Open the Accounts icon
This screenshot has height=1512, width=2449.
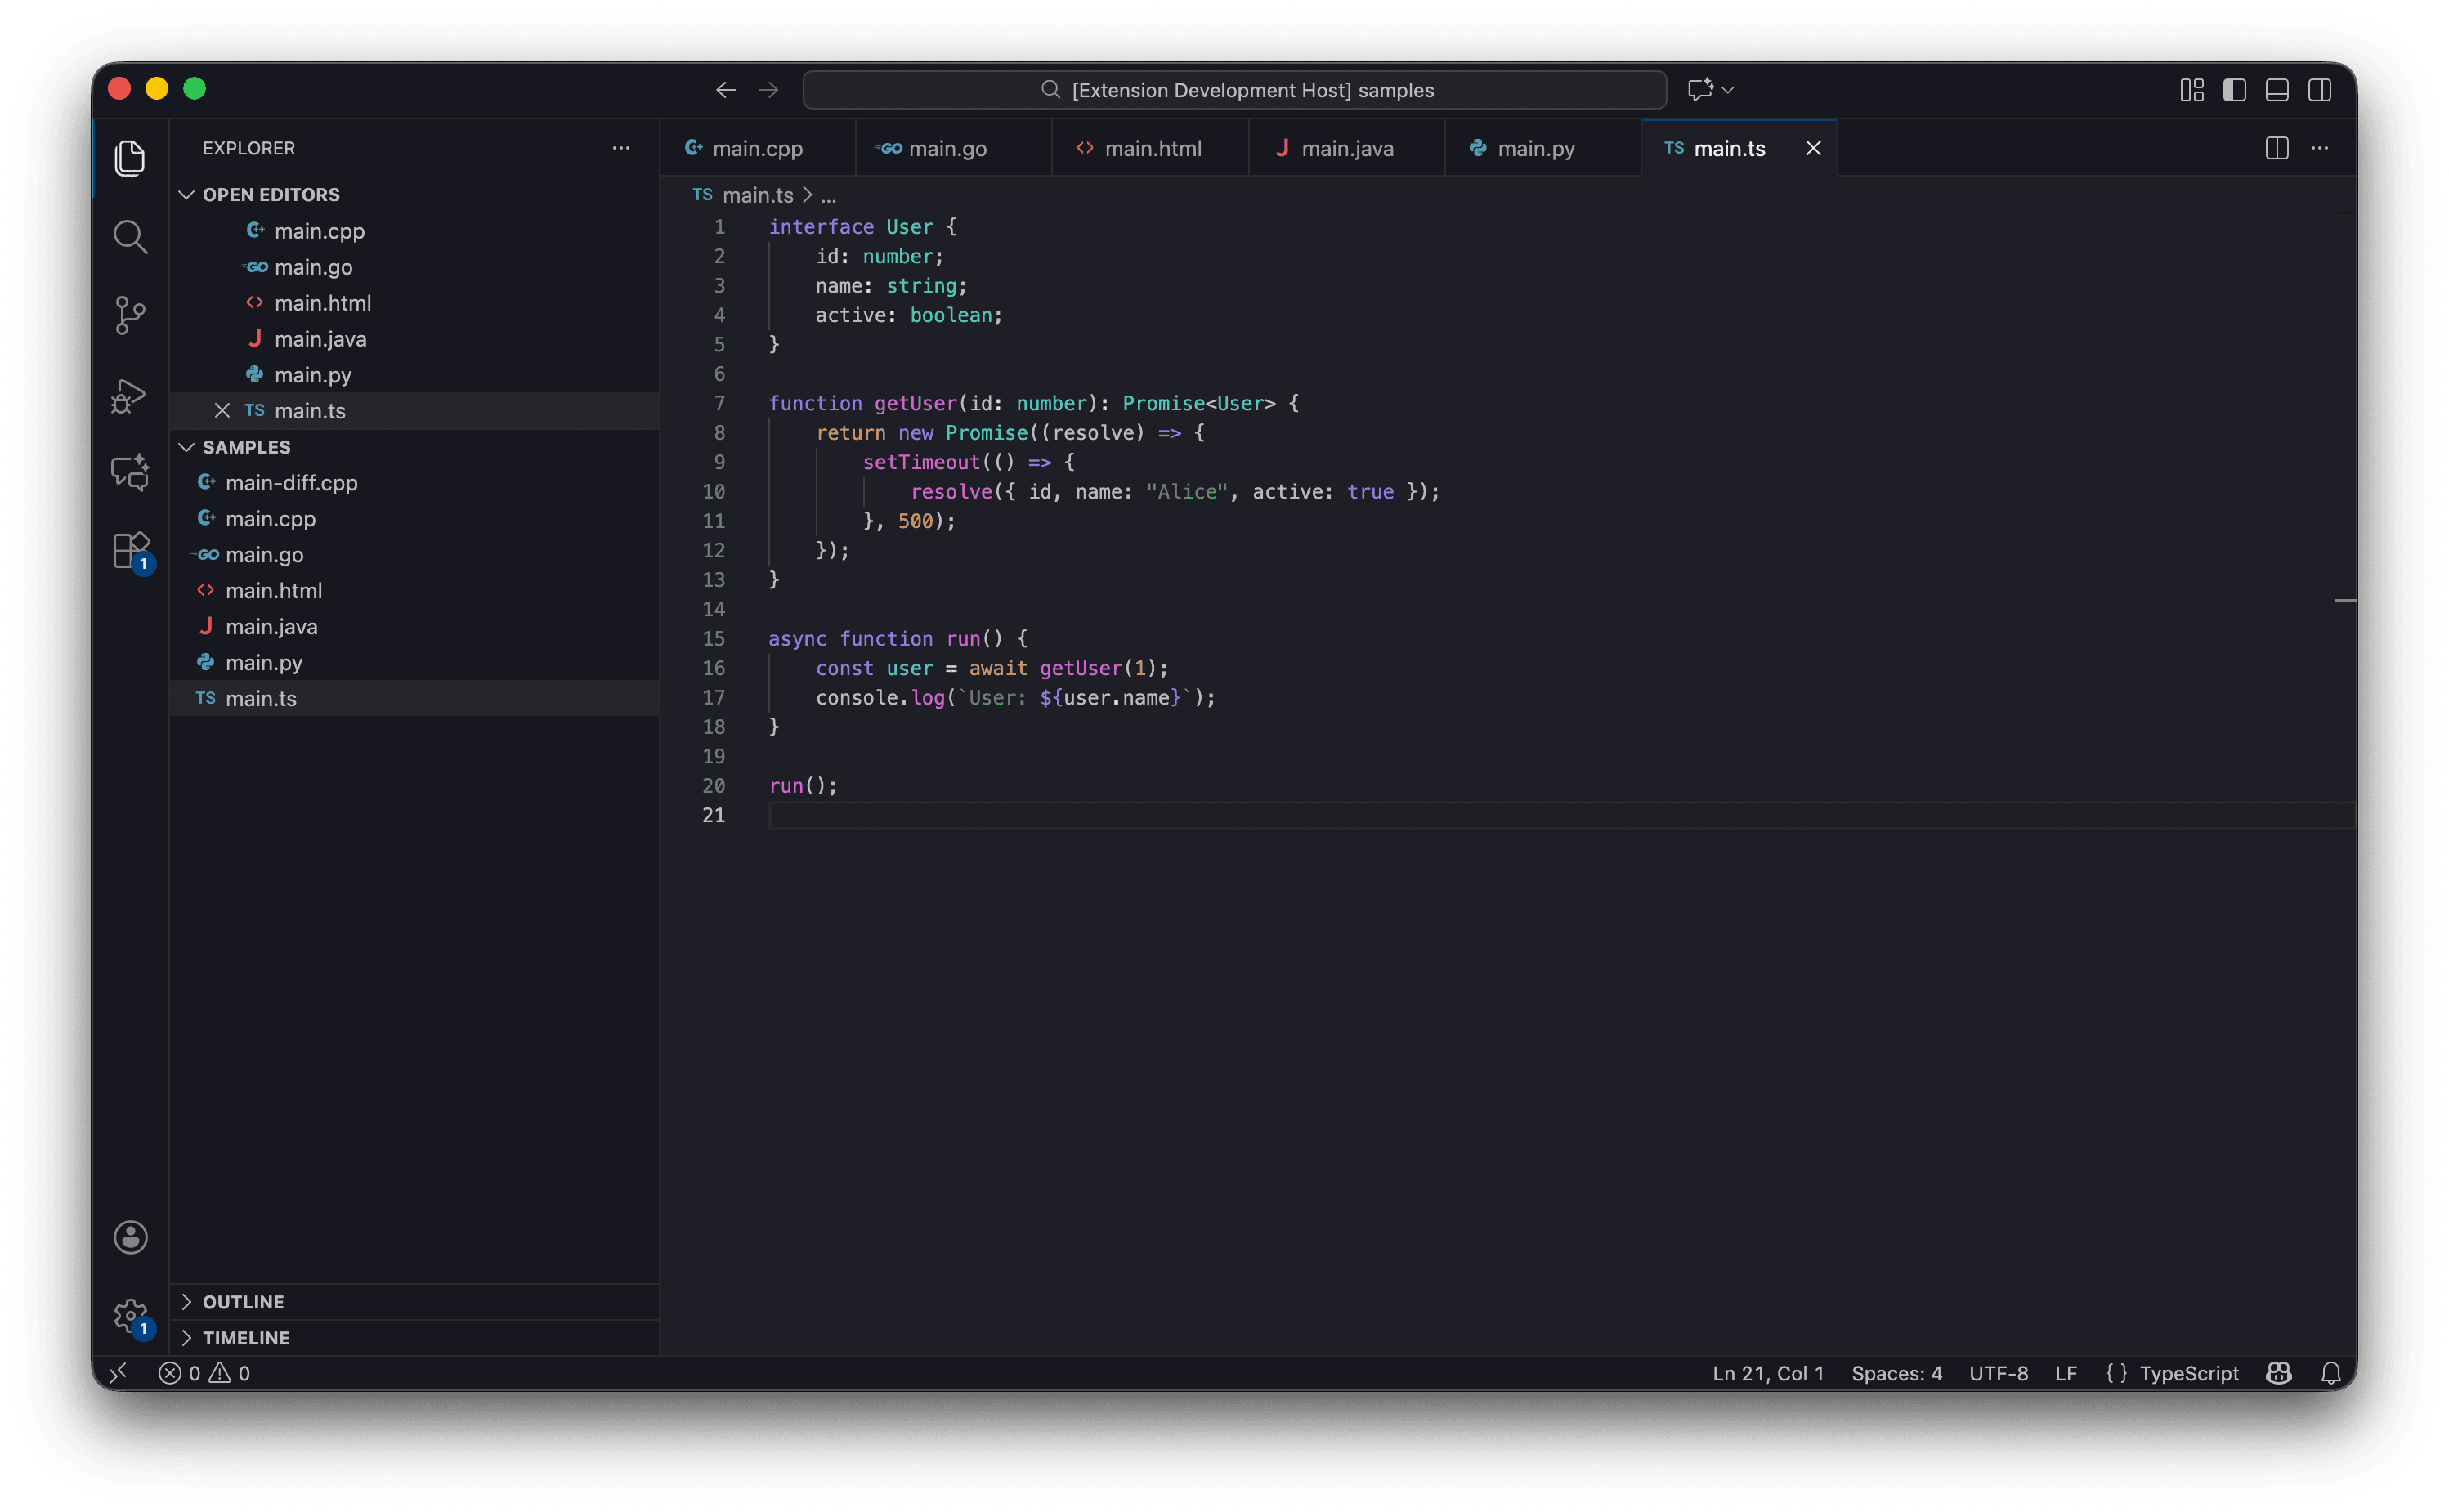pos(130,1237)
